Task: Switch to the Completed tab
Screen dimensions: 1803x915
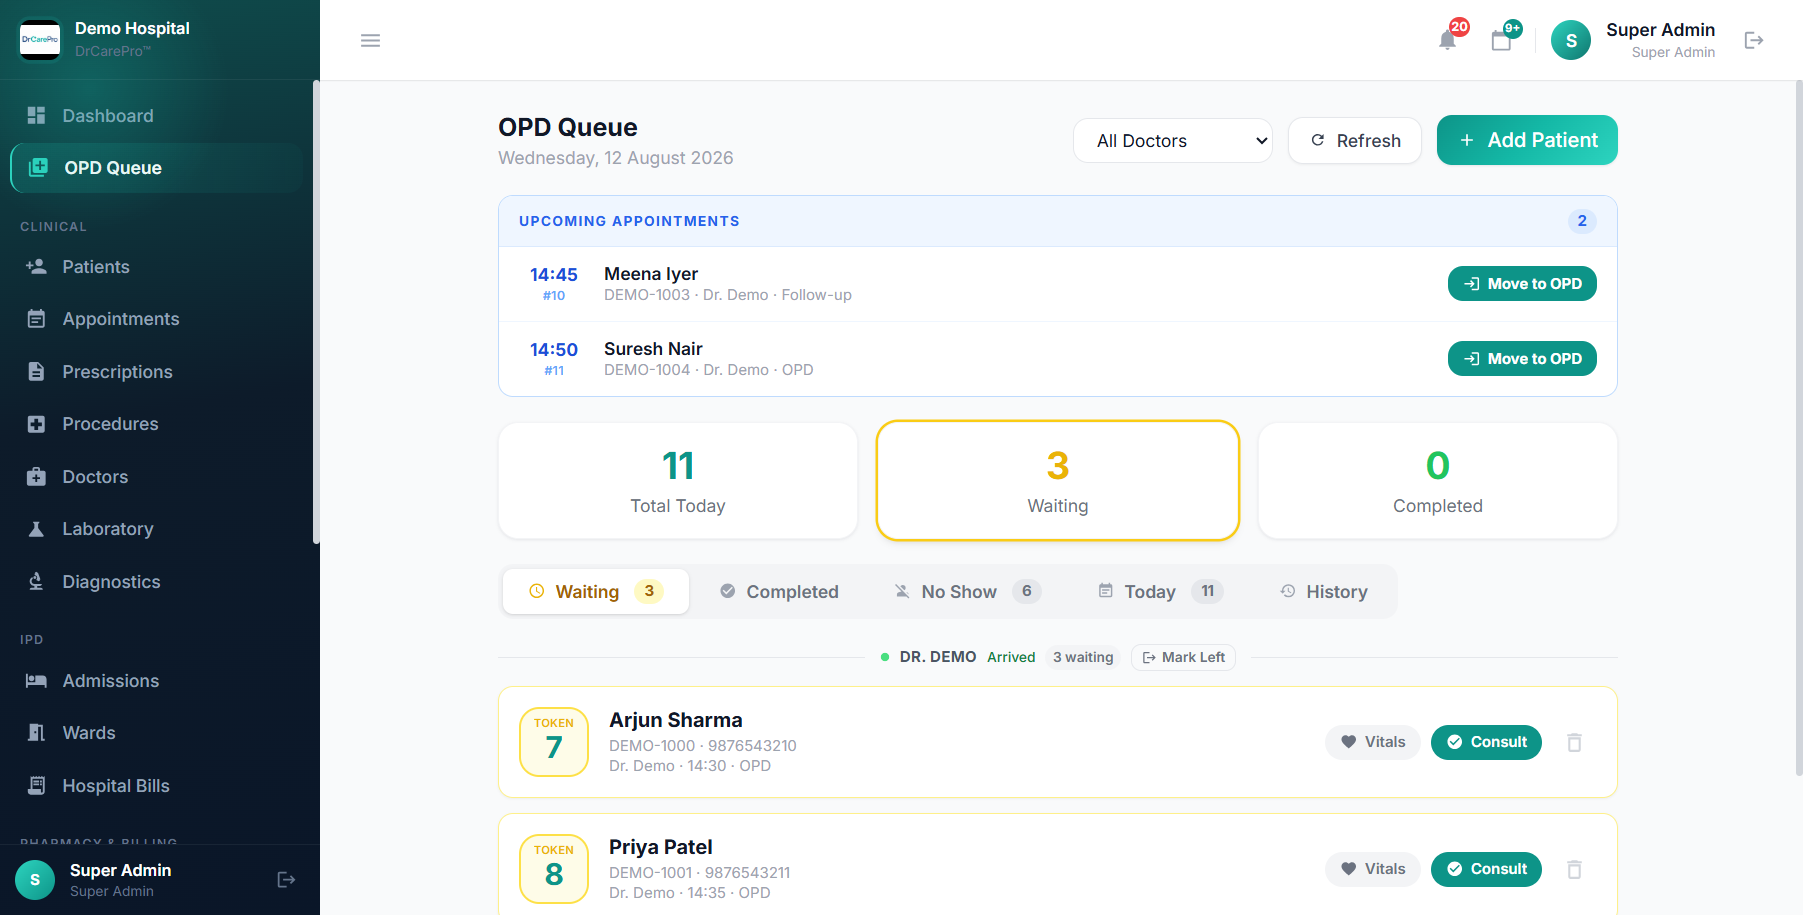Action: pos(779,592)
